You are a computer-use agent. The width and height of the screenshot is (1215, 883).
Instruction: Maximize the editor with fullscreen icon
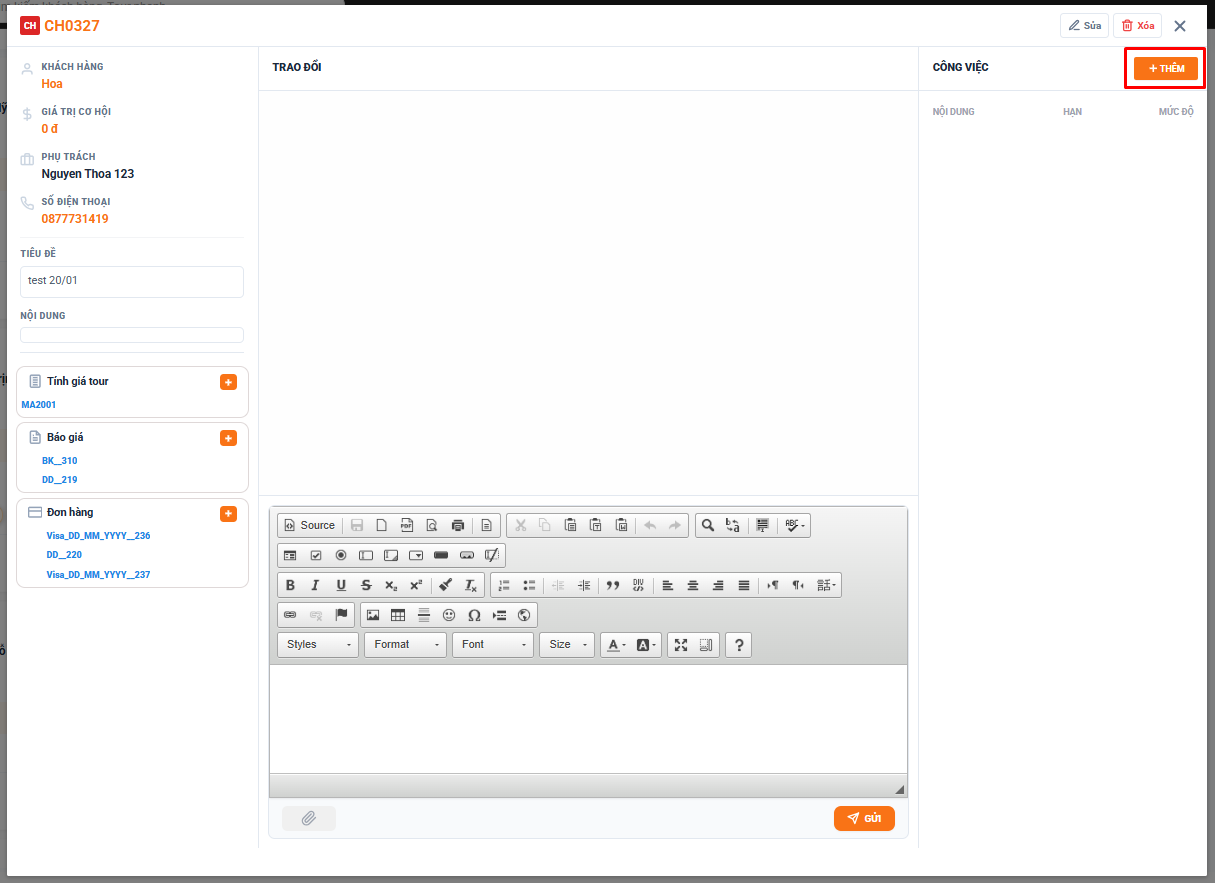point(681,645)
